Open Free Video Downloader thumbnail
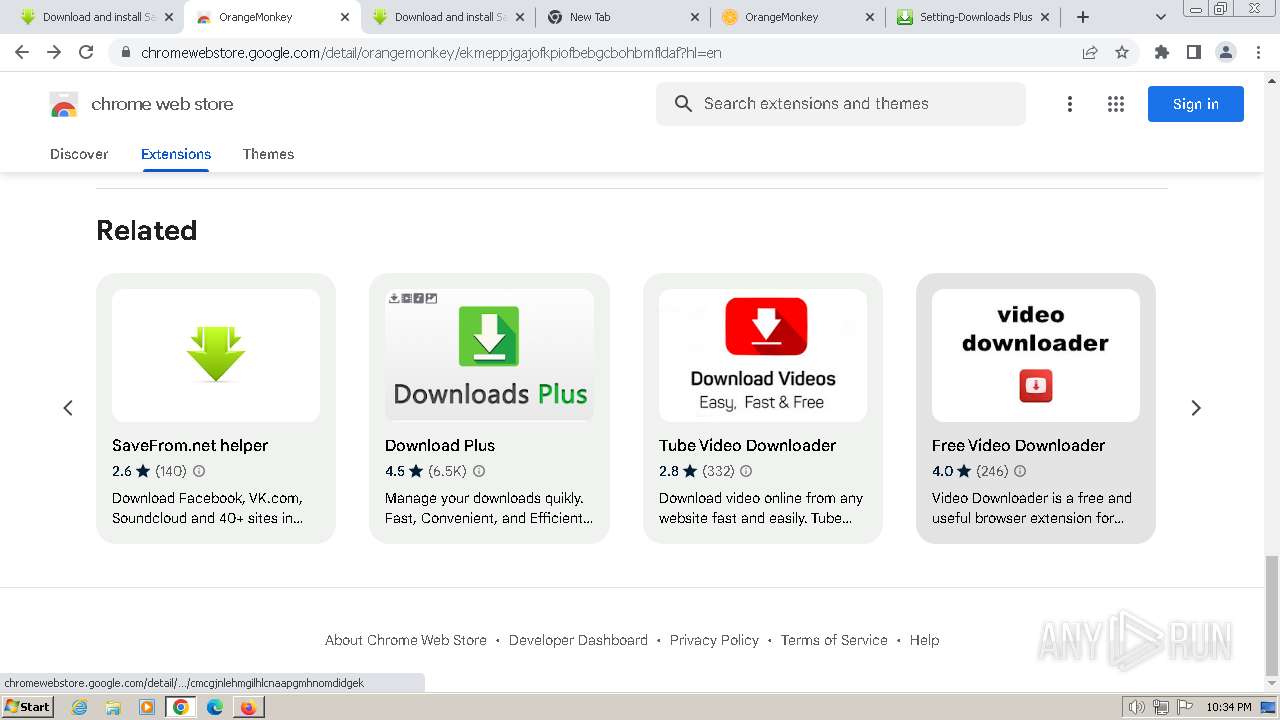 pyautogui.click(x=1036, y=355)
